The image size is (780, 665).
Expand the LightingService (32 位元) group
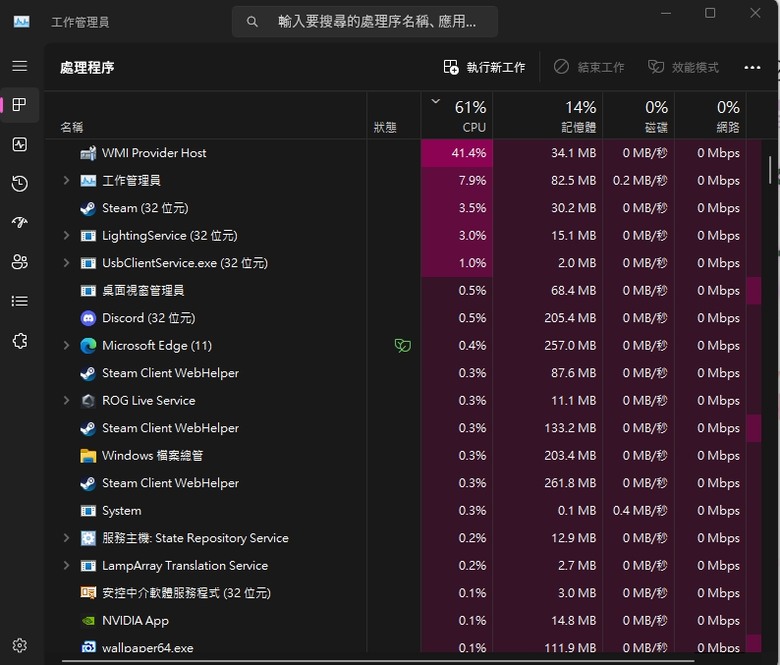tap(66, 235)
